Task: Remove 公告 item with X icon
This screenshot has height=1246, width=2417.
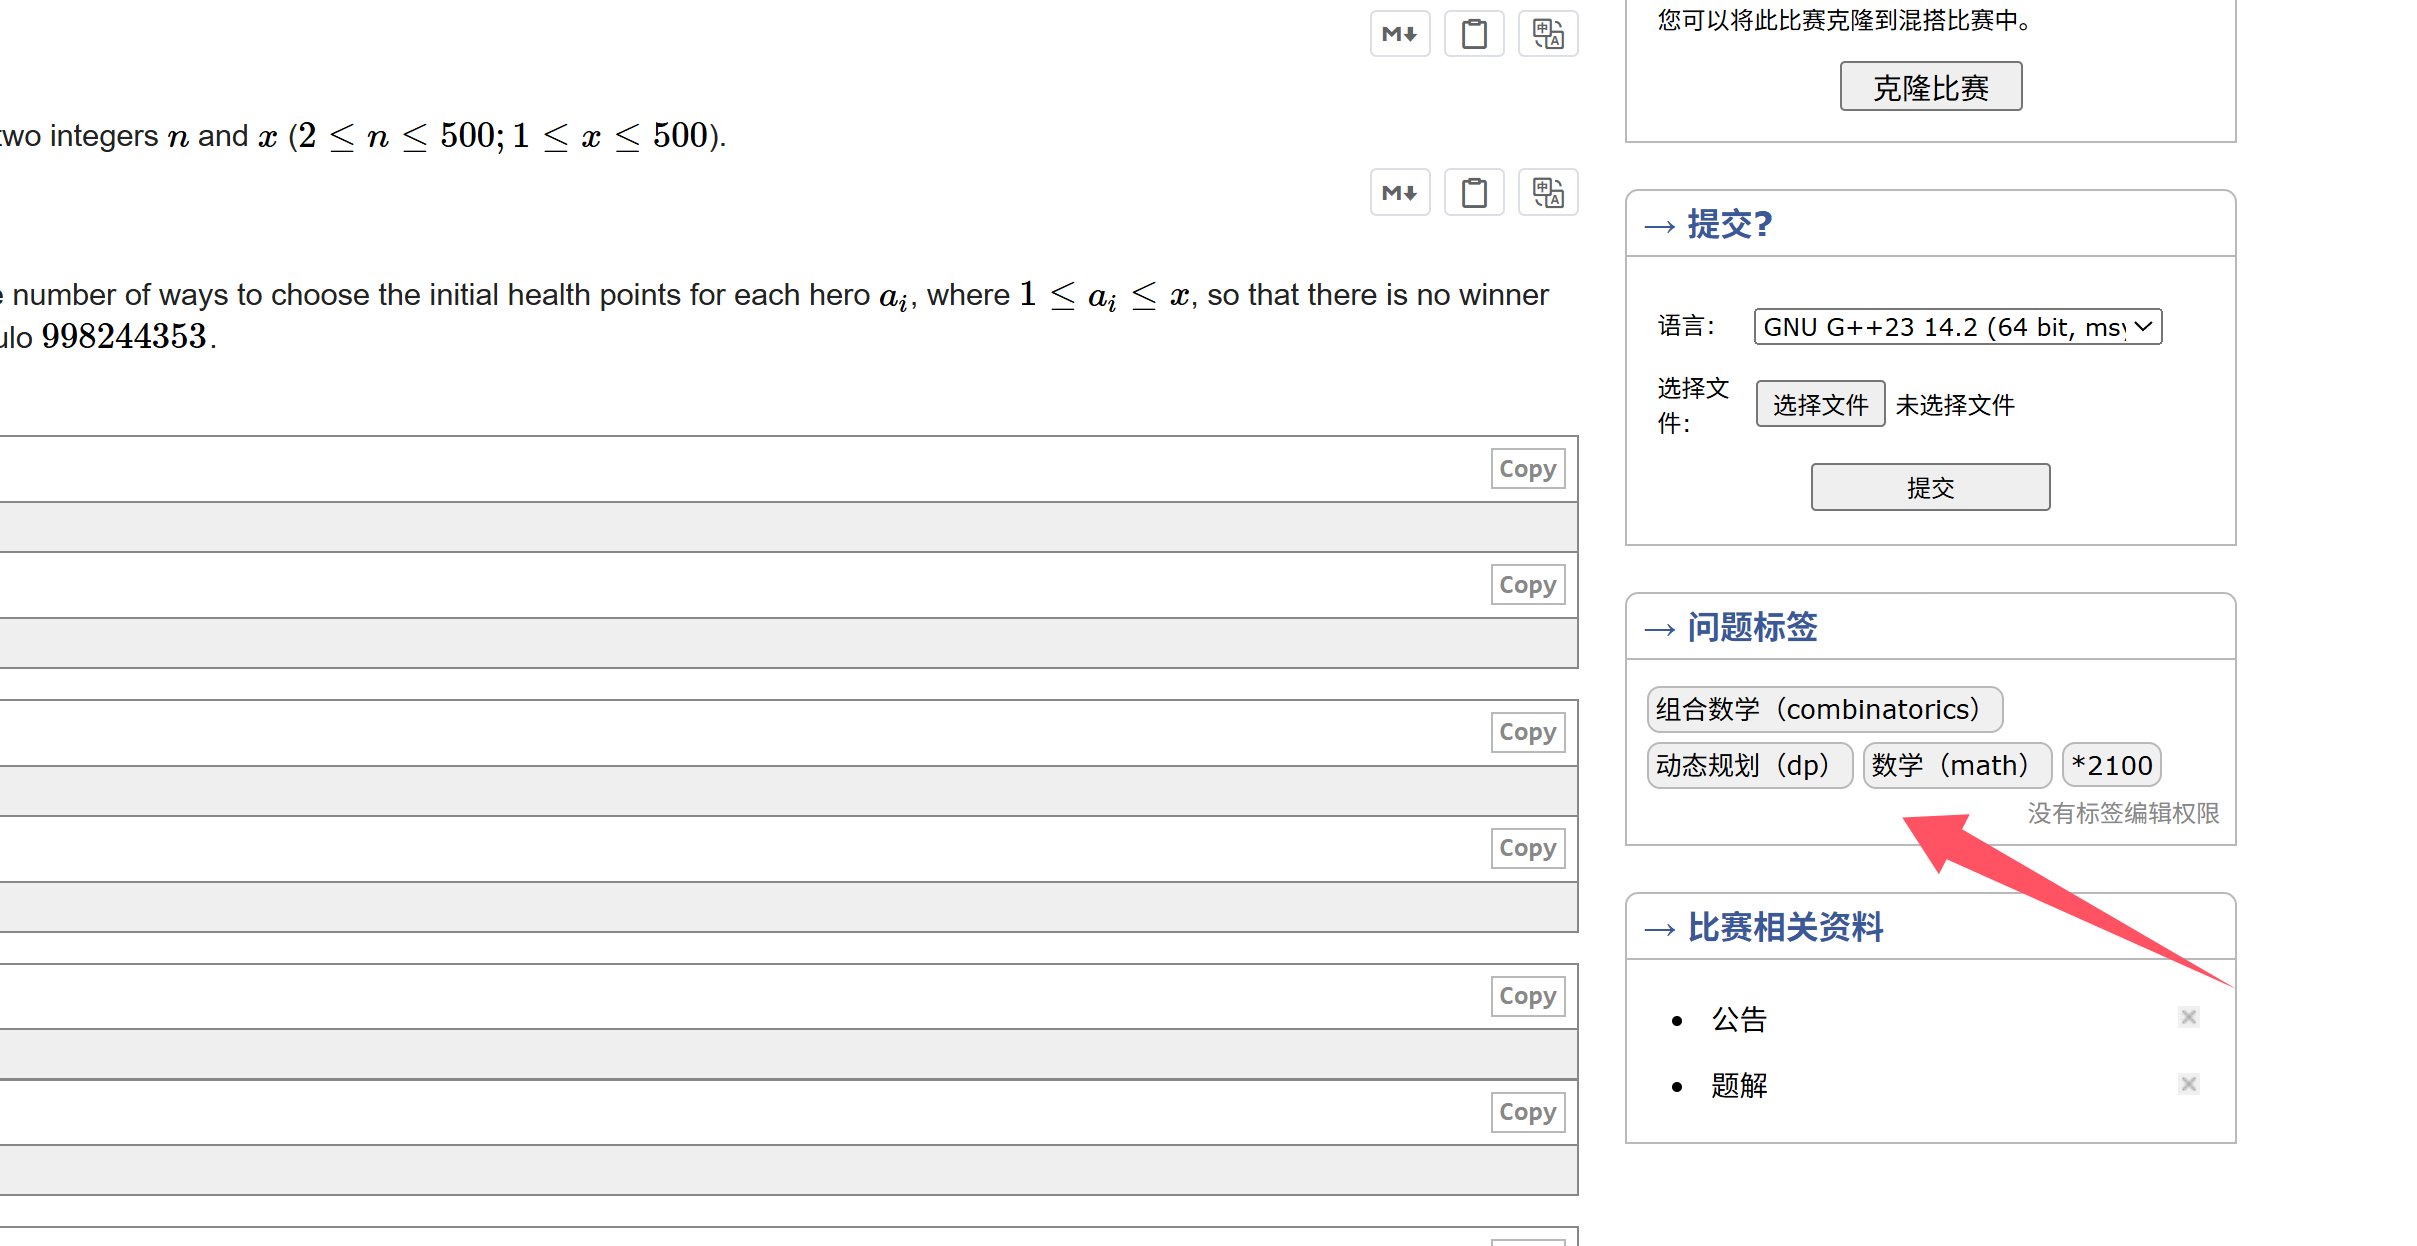Action: coord(2188,1017)
